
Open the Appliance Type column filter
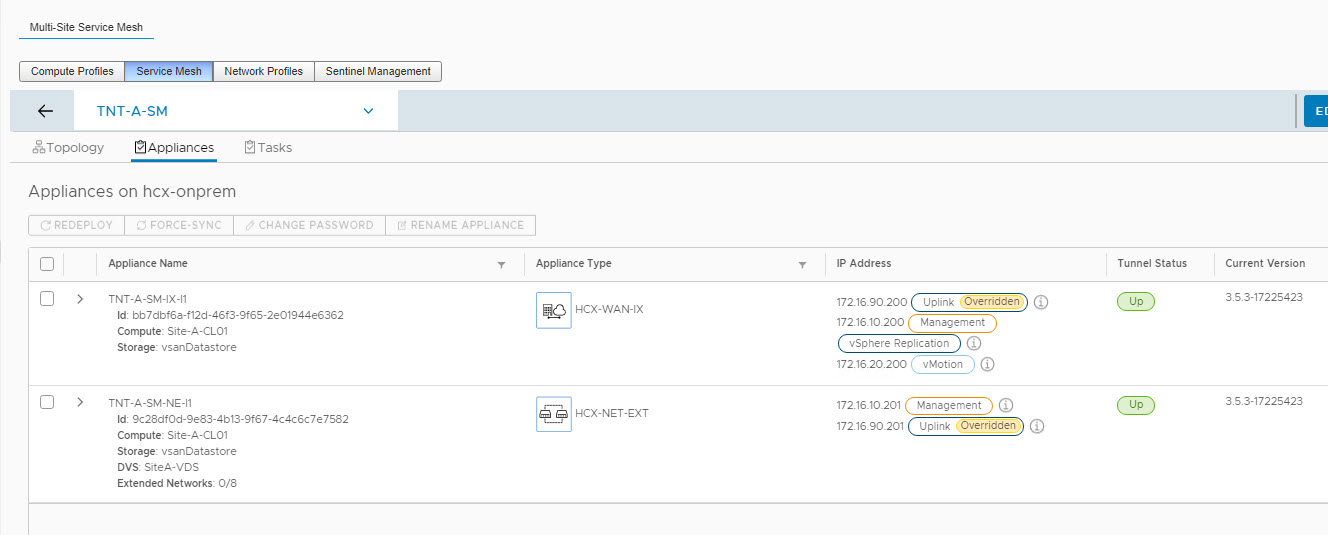[802, 265]
